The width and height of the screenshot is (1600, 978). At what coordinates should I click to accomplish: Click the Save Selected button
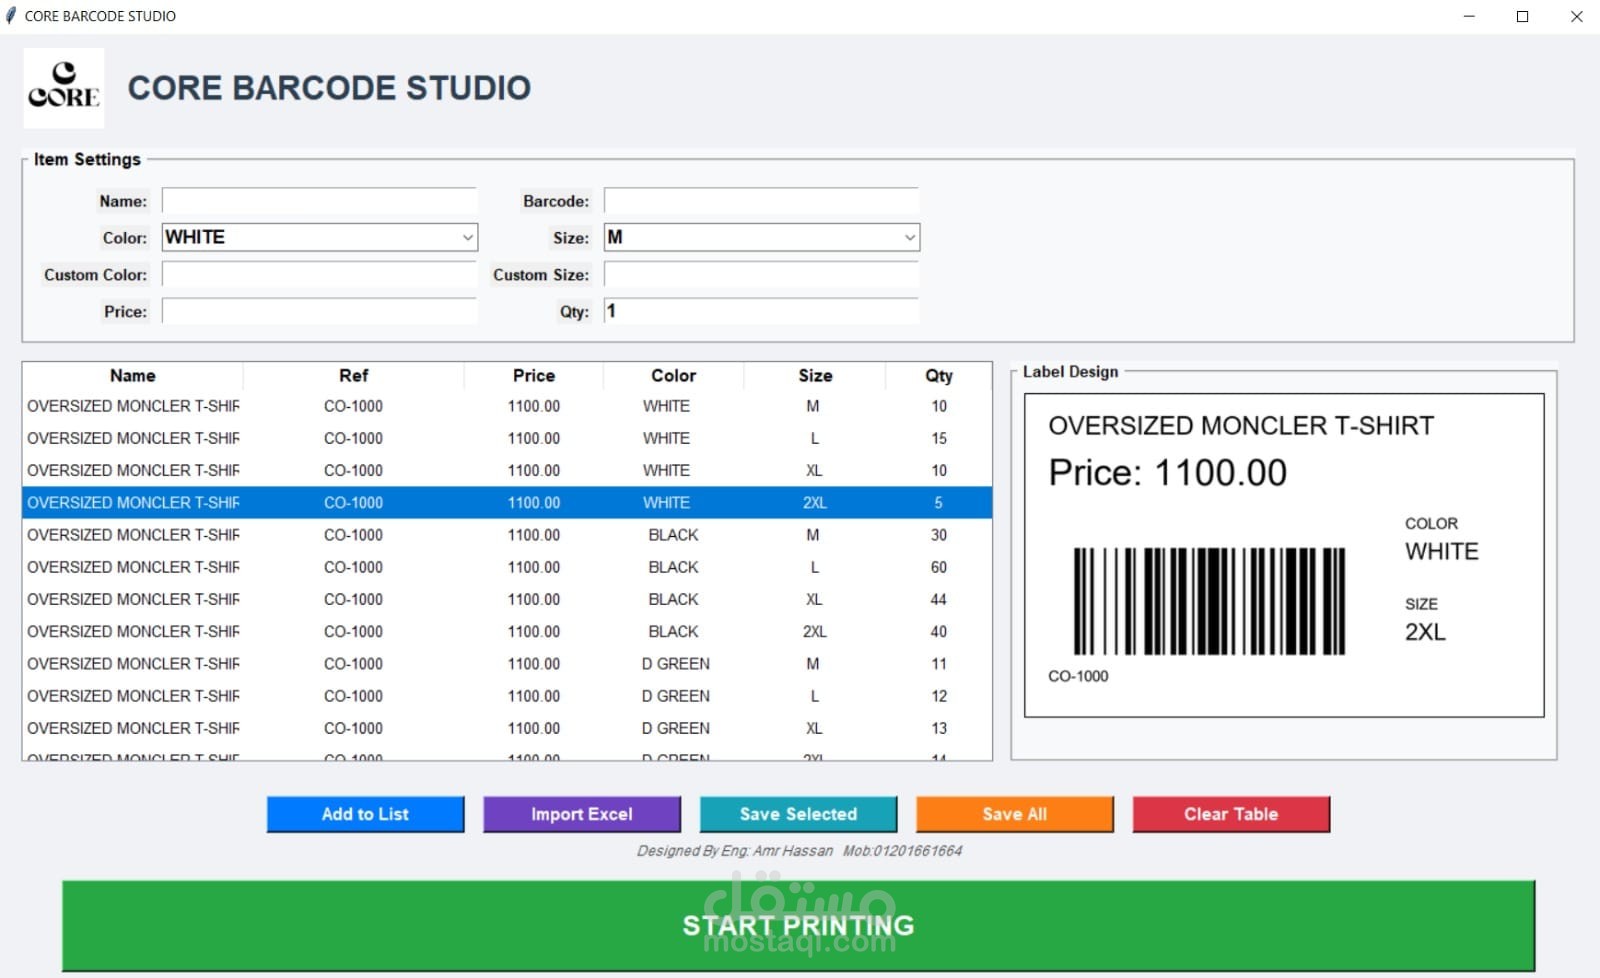tap(798, 814)
